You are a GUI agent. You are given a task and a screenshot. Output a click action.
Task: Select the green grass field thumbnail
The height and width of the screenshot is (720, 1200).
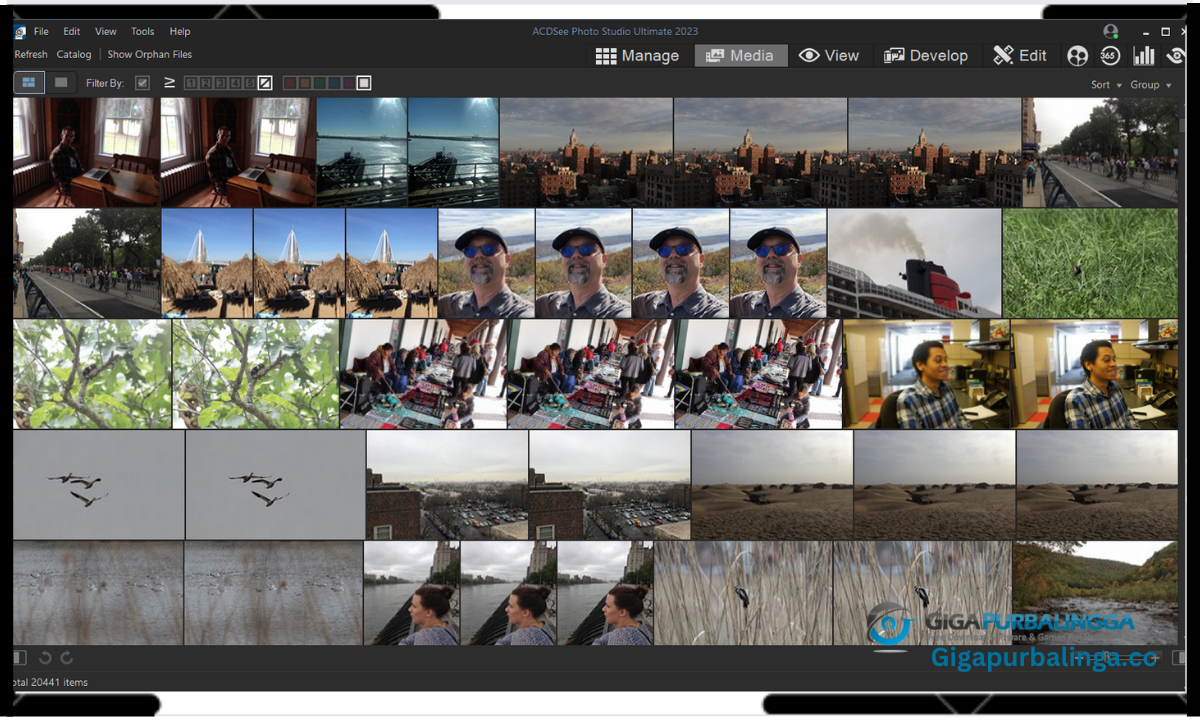(1090, 263)
